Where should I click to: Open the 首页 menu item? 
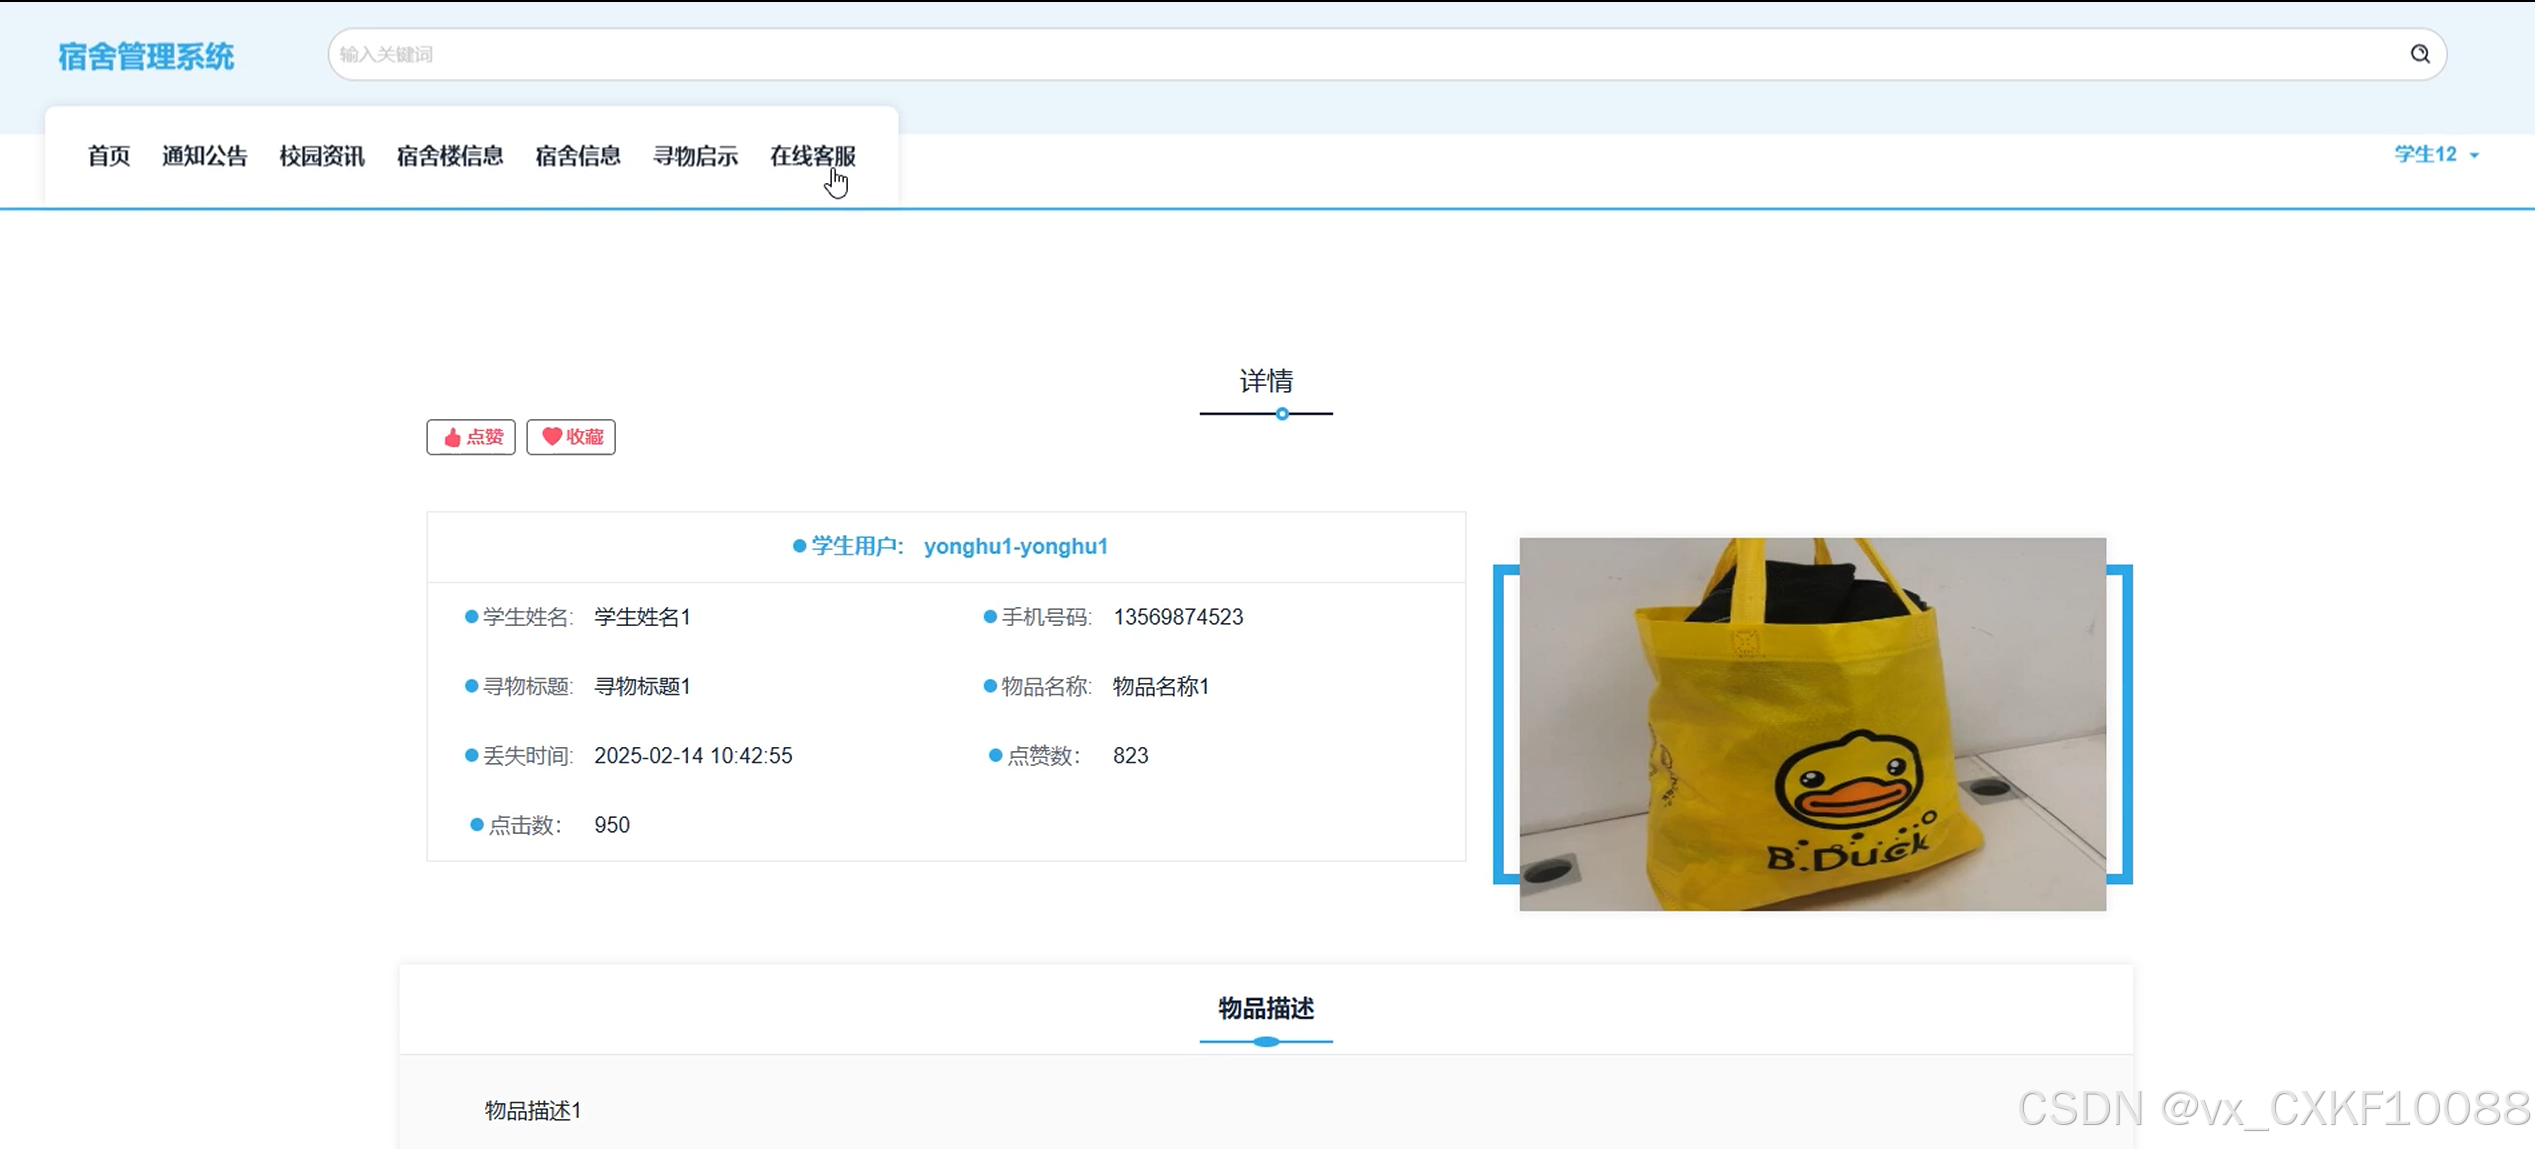click(x=108, y=156)
